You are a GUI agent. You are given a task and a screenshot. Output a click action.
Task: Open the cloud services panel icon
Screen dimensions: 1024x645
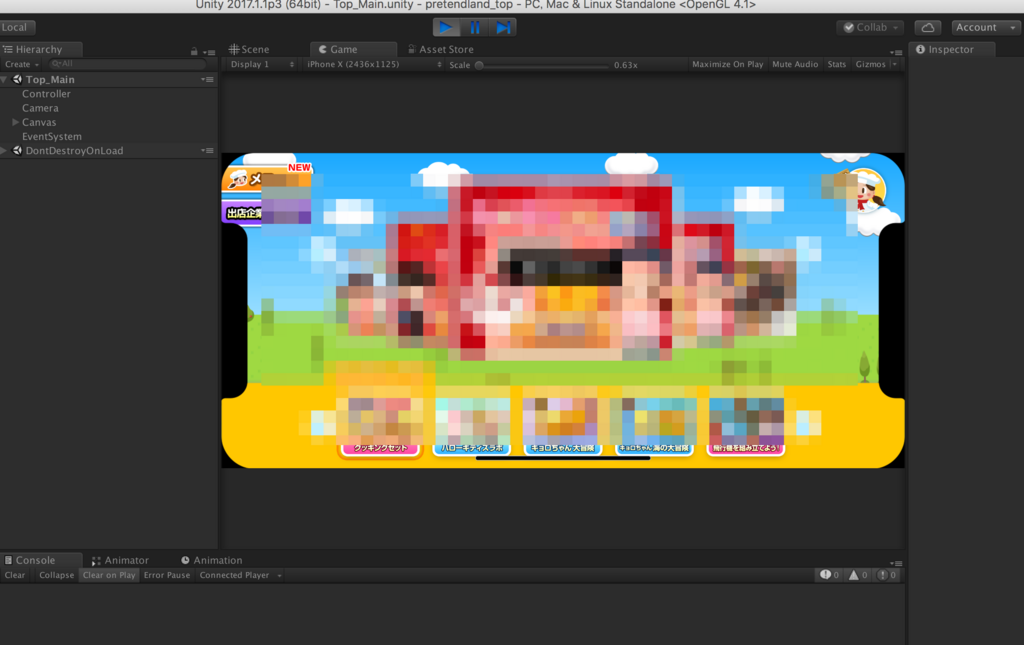(927, 27)
